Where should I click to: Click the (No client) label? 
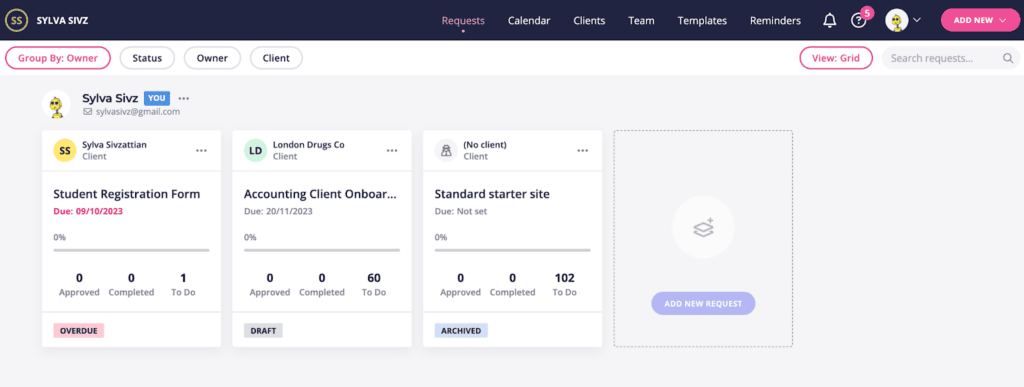485,145
